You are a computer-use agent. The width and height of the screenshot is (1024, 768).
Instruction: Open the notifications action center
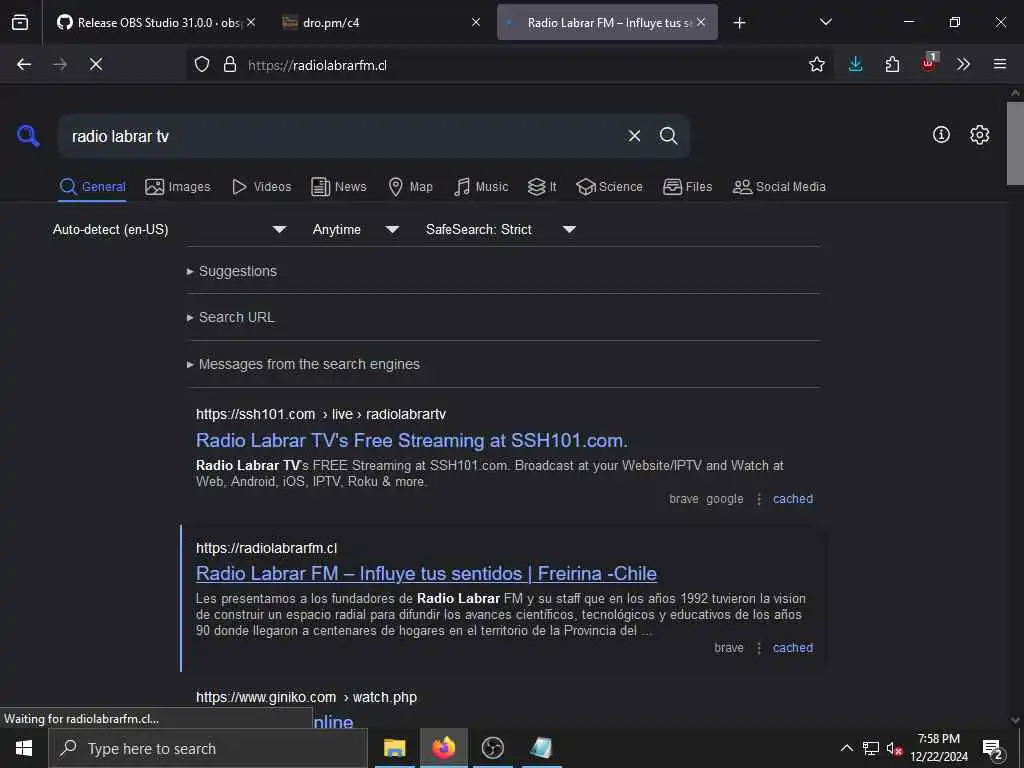point(993,749)
